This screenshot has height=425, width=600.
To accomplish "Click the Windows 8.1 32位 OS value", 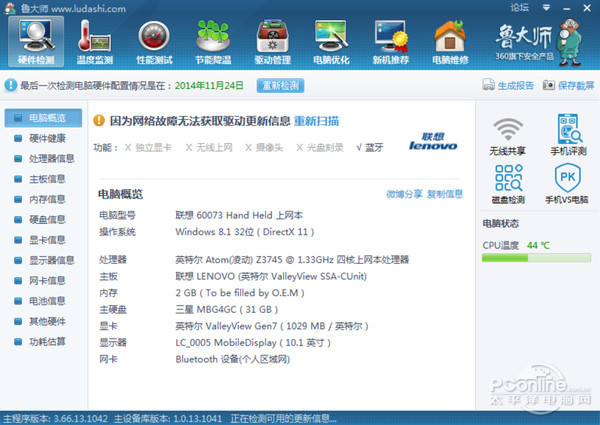I will pyautogui.click(x=245, y=232).
